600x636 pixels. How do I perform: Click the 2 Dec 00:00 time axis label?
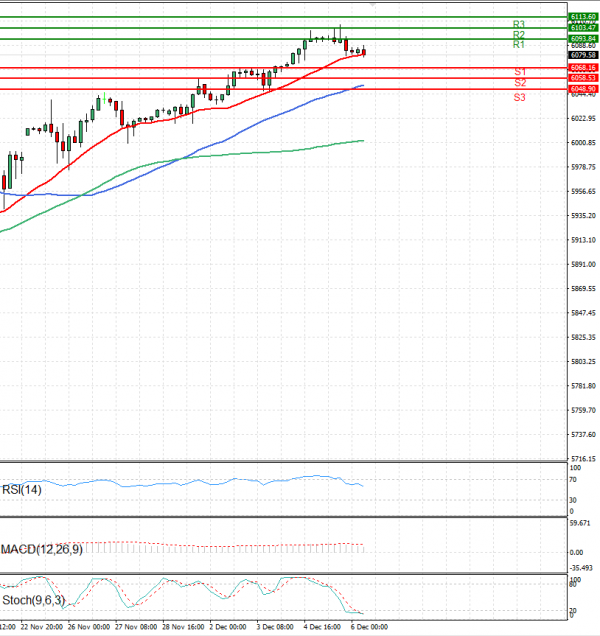tap(227, 627)
